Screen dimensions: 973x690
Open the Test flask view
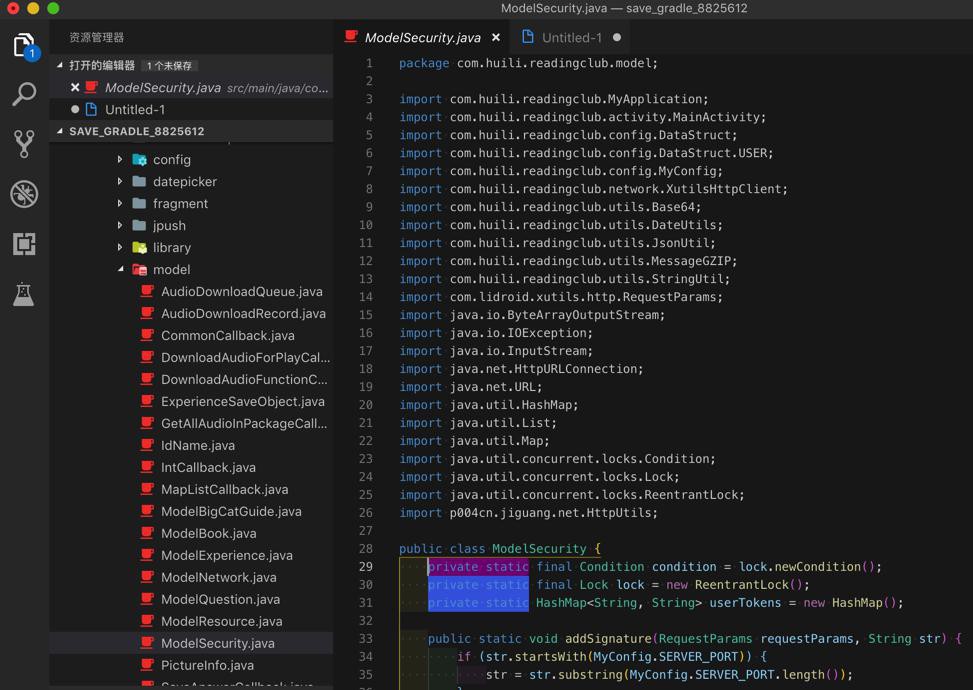click(x=24, y=294)
